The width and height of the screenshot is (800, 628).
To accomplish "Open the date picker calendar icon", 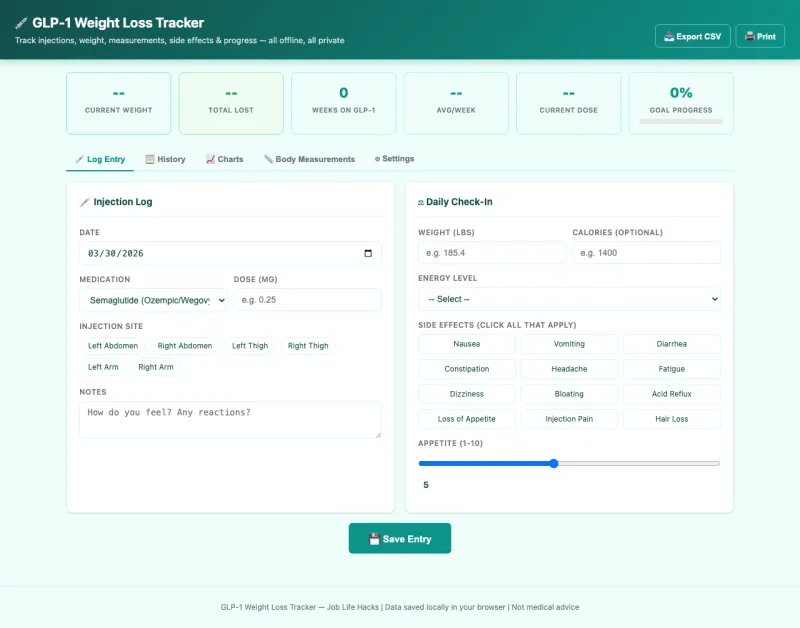I will [x=368, y=254].
